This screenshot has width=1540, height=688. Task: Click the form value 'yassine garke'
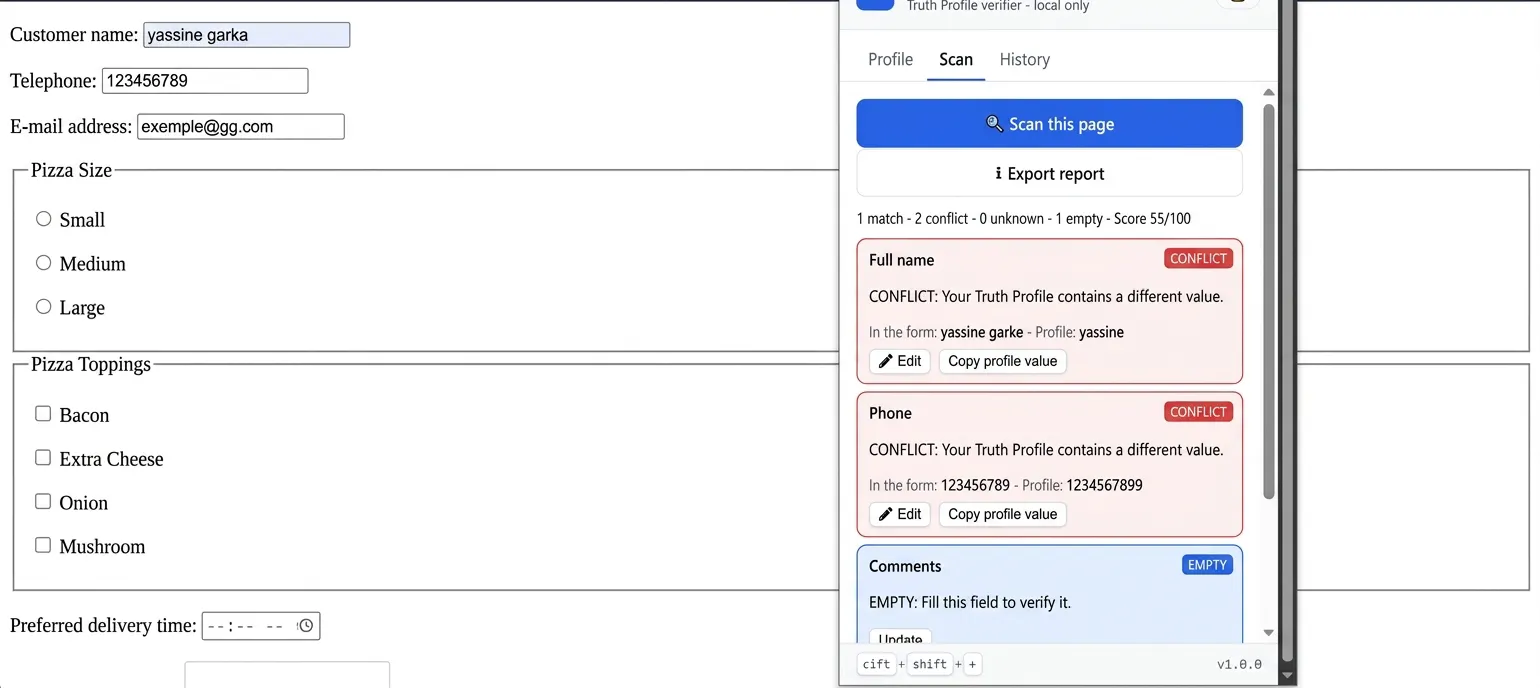tap(982, 332)
